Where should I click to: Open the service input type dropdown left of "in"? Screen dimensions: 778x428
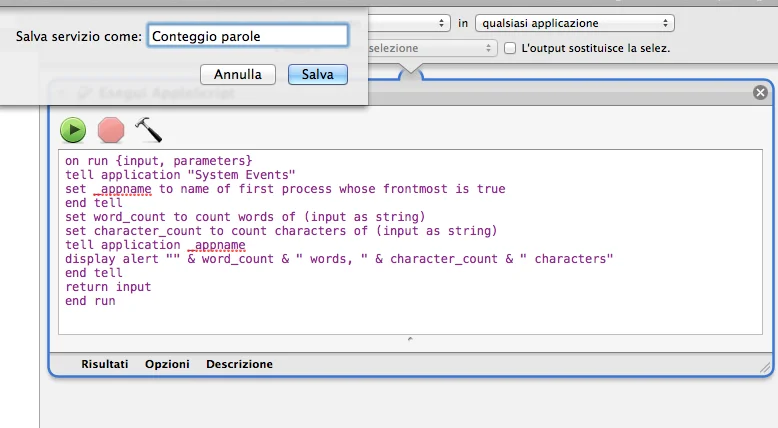tap(410, 22)
